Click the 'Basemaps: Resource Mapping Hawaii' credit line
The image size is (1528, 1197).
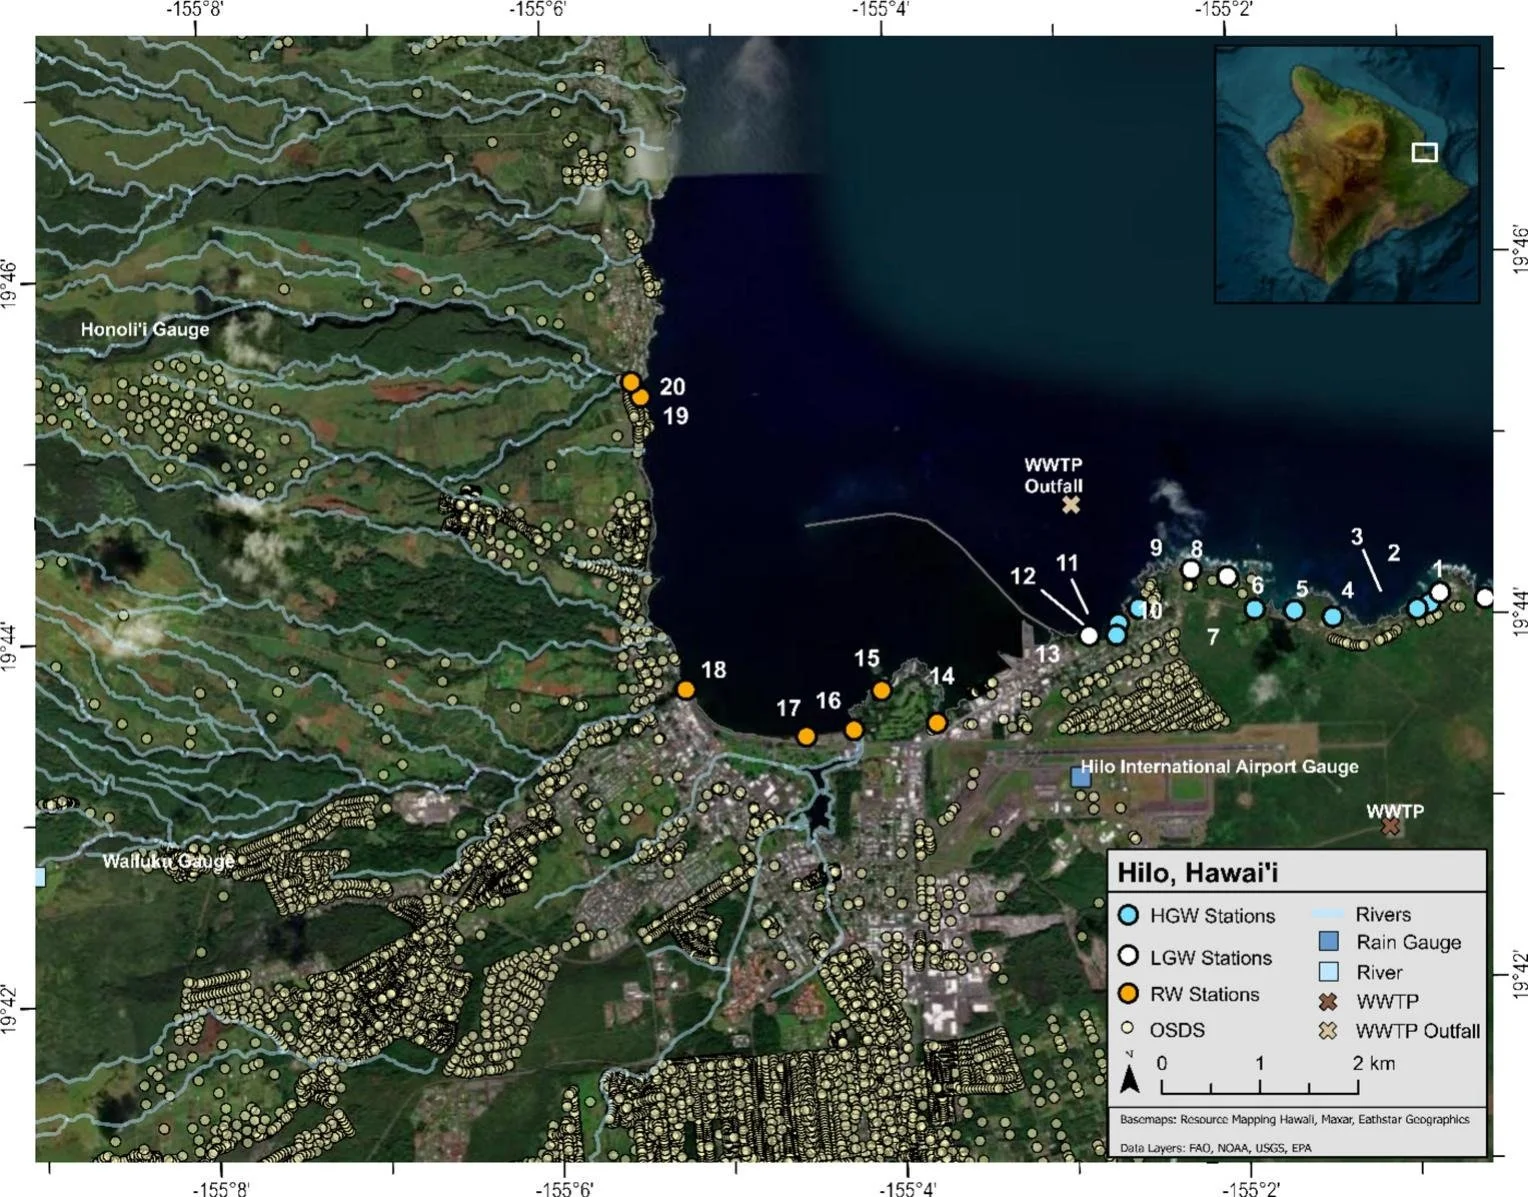click(x=1295, y=1119)
